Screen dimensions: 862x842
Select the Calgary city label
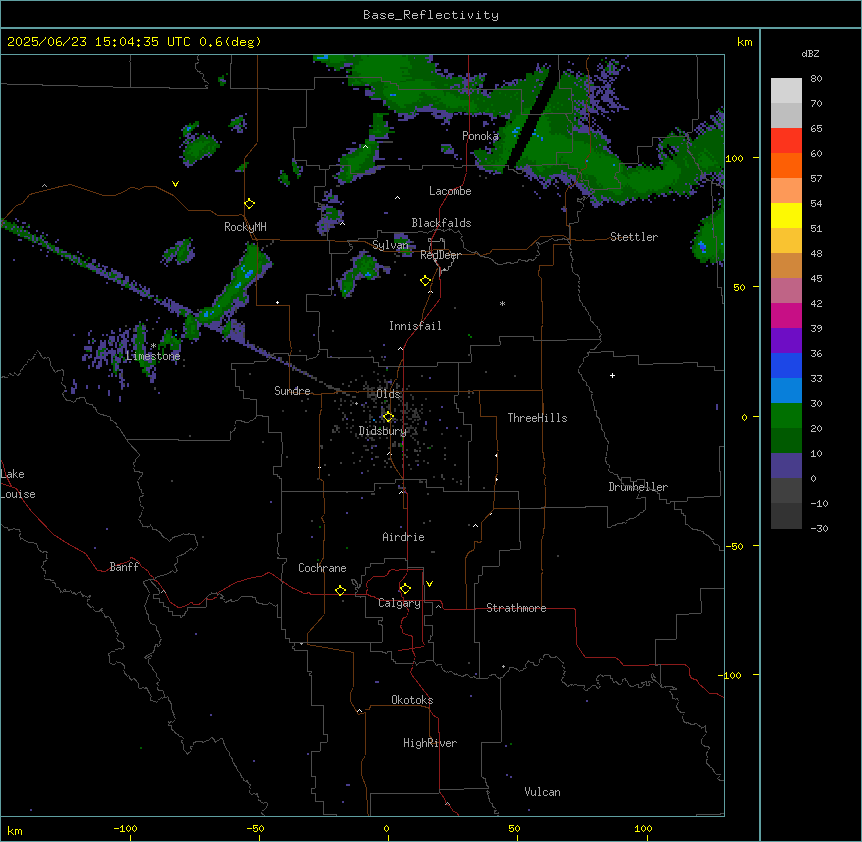pos(399,603)
